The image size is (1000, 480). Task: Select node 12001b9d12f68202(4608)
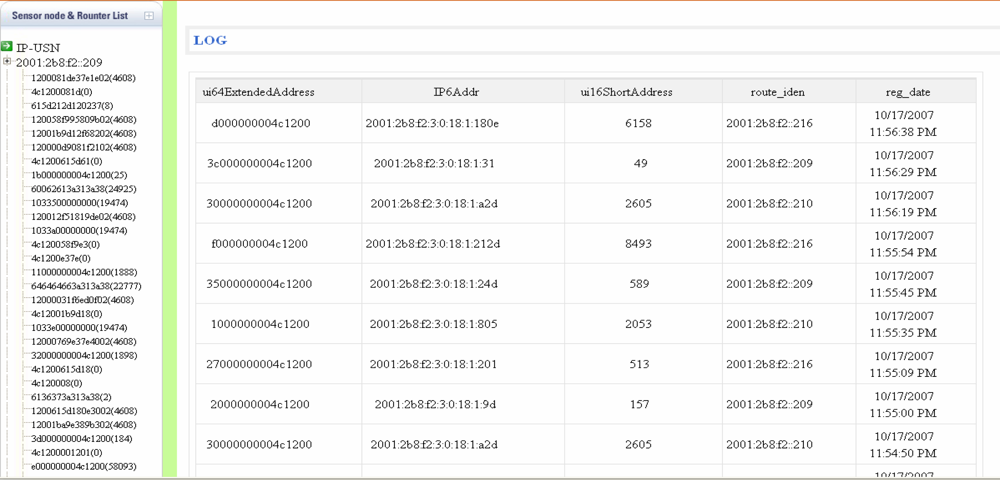[83, 134]
